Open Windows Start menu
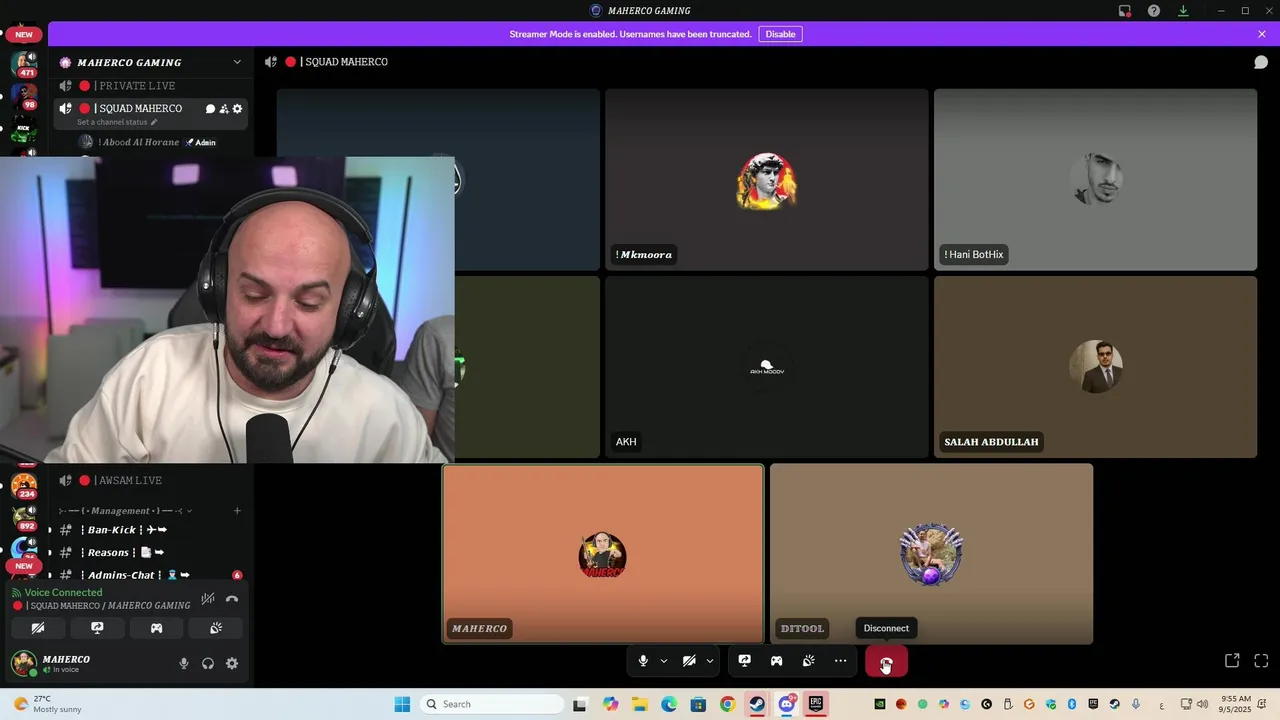Screen dimensions: 1280x720 [402, 704]
